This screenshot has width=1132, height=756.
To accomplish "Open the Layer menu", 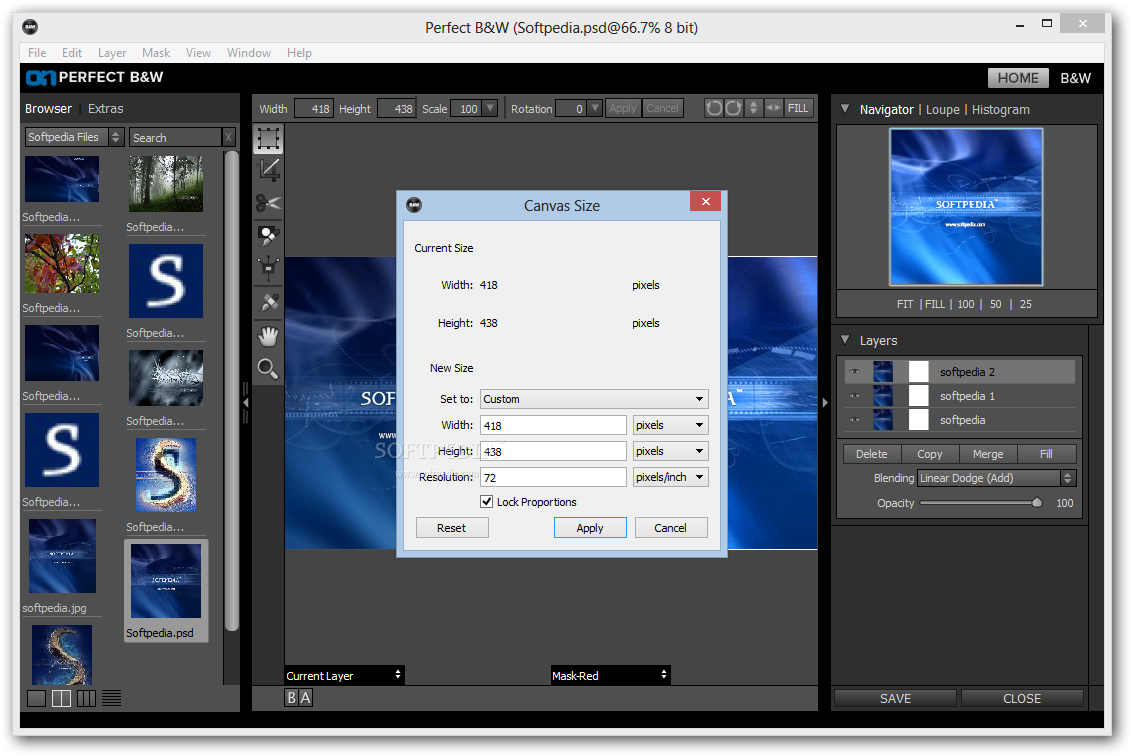I will 112,53.
